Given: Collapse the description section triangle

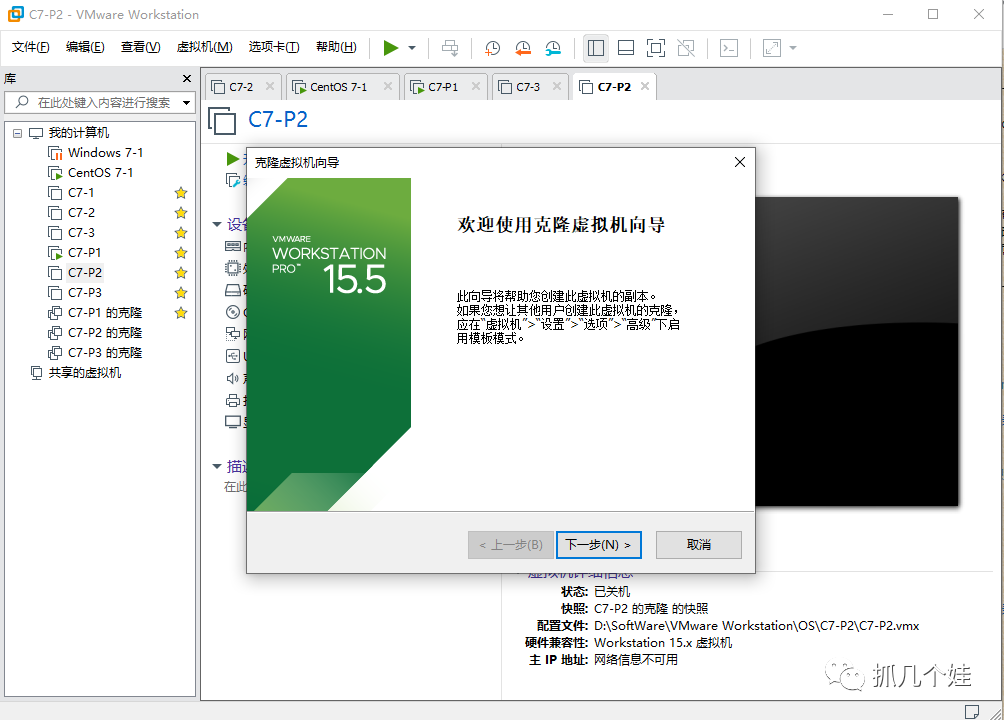Looking at the screenshot, I should click(x=216, y=466).
